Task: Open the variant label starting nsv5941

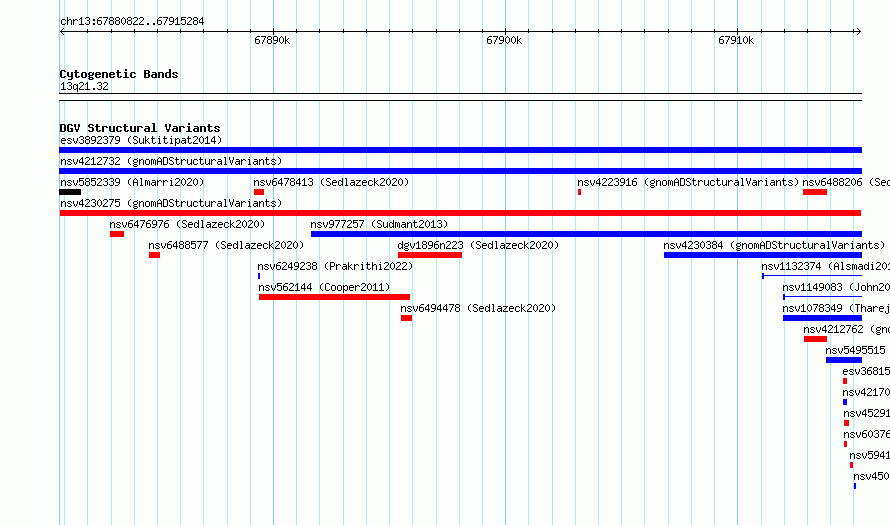Action: (870, 455)
